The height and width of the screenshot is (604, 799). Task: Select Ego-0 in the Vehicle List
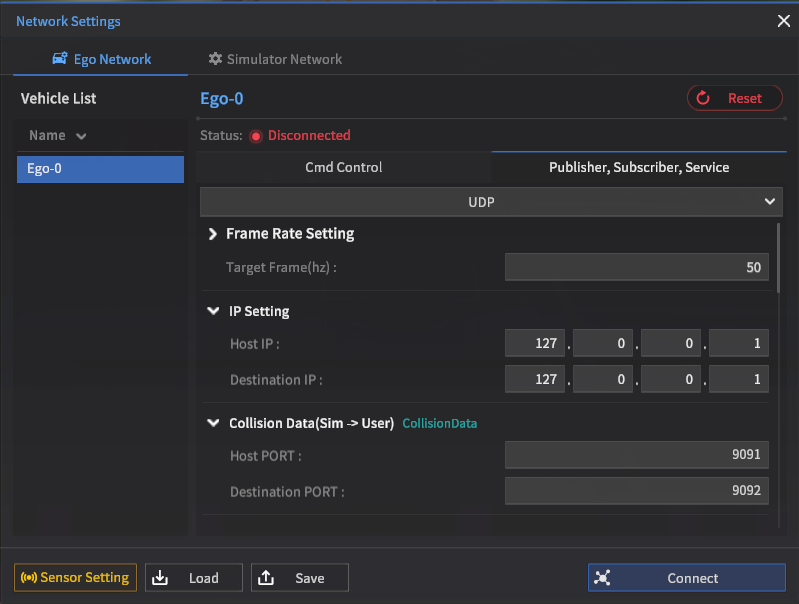tap(100, 169)
